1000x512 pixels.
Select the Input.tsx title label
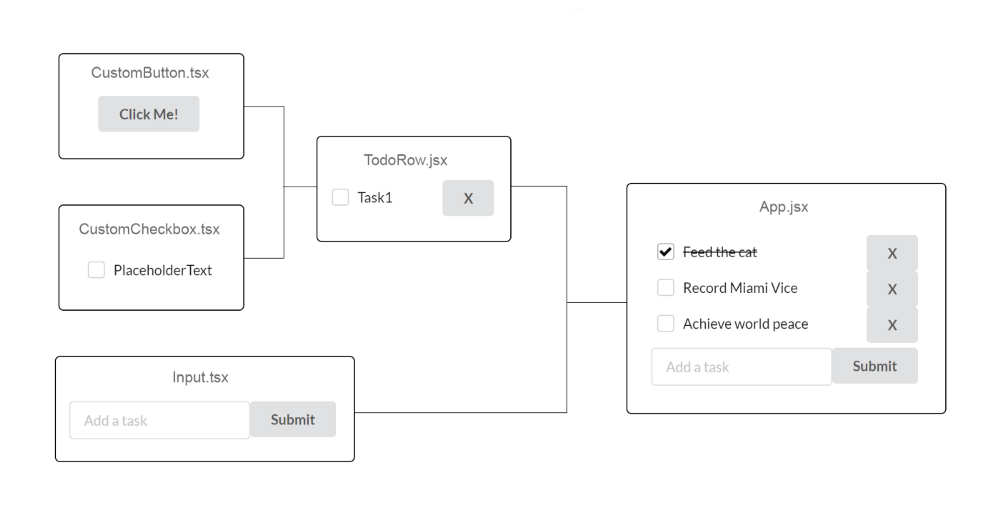[200, 377]
